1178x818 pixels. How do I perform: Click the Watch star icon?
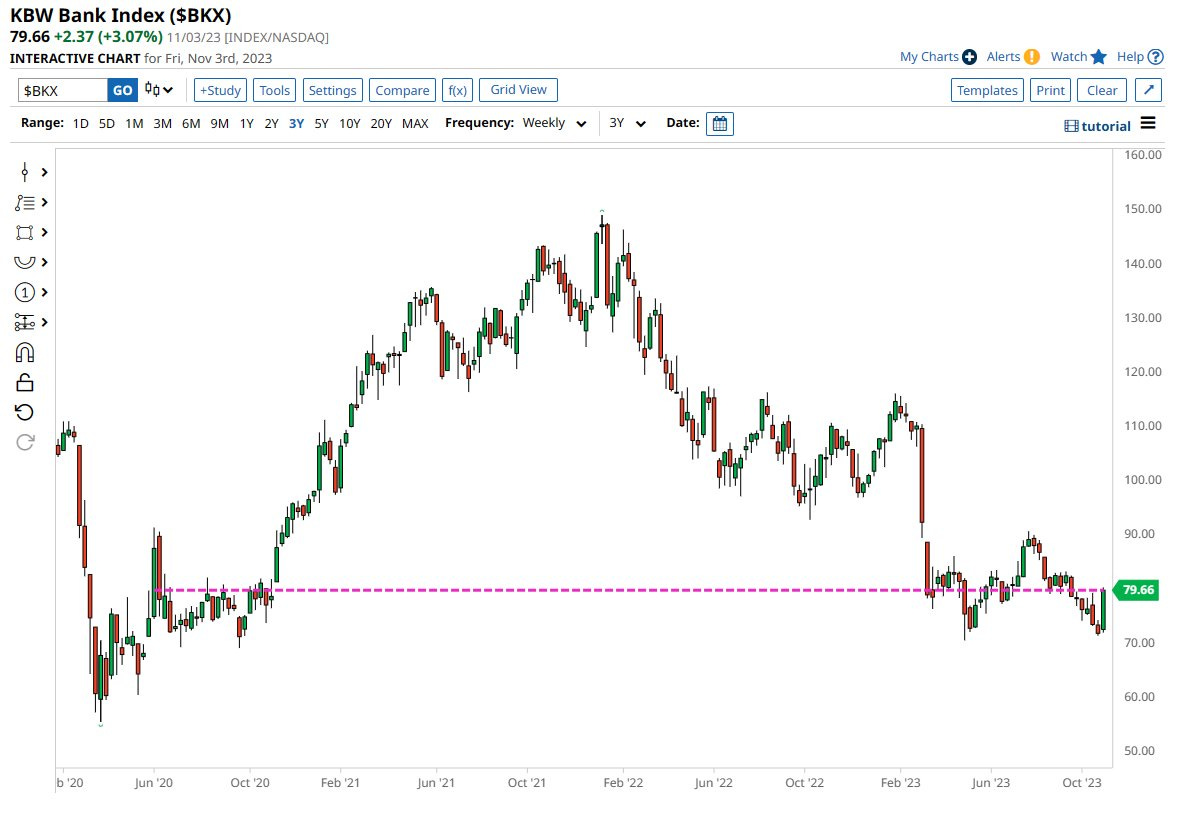coord(1099,57)
